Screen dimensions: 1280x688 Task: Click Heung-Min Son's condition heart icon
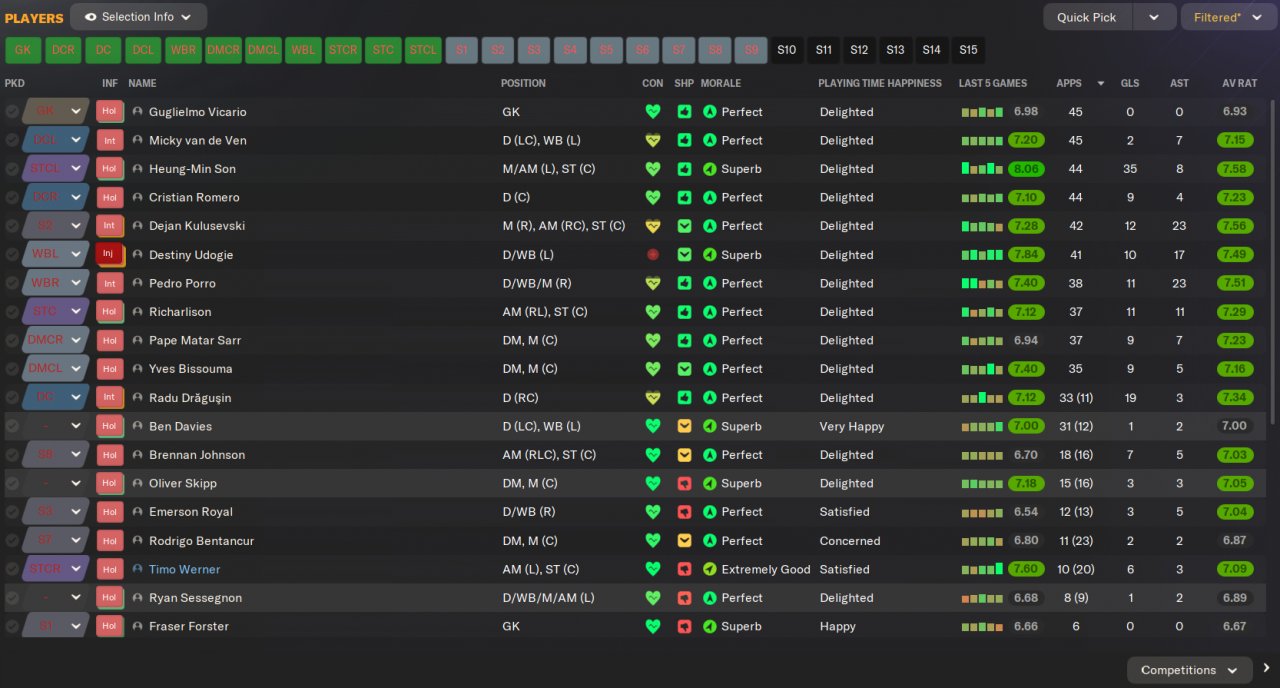(x=653, y=169)
